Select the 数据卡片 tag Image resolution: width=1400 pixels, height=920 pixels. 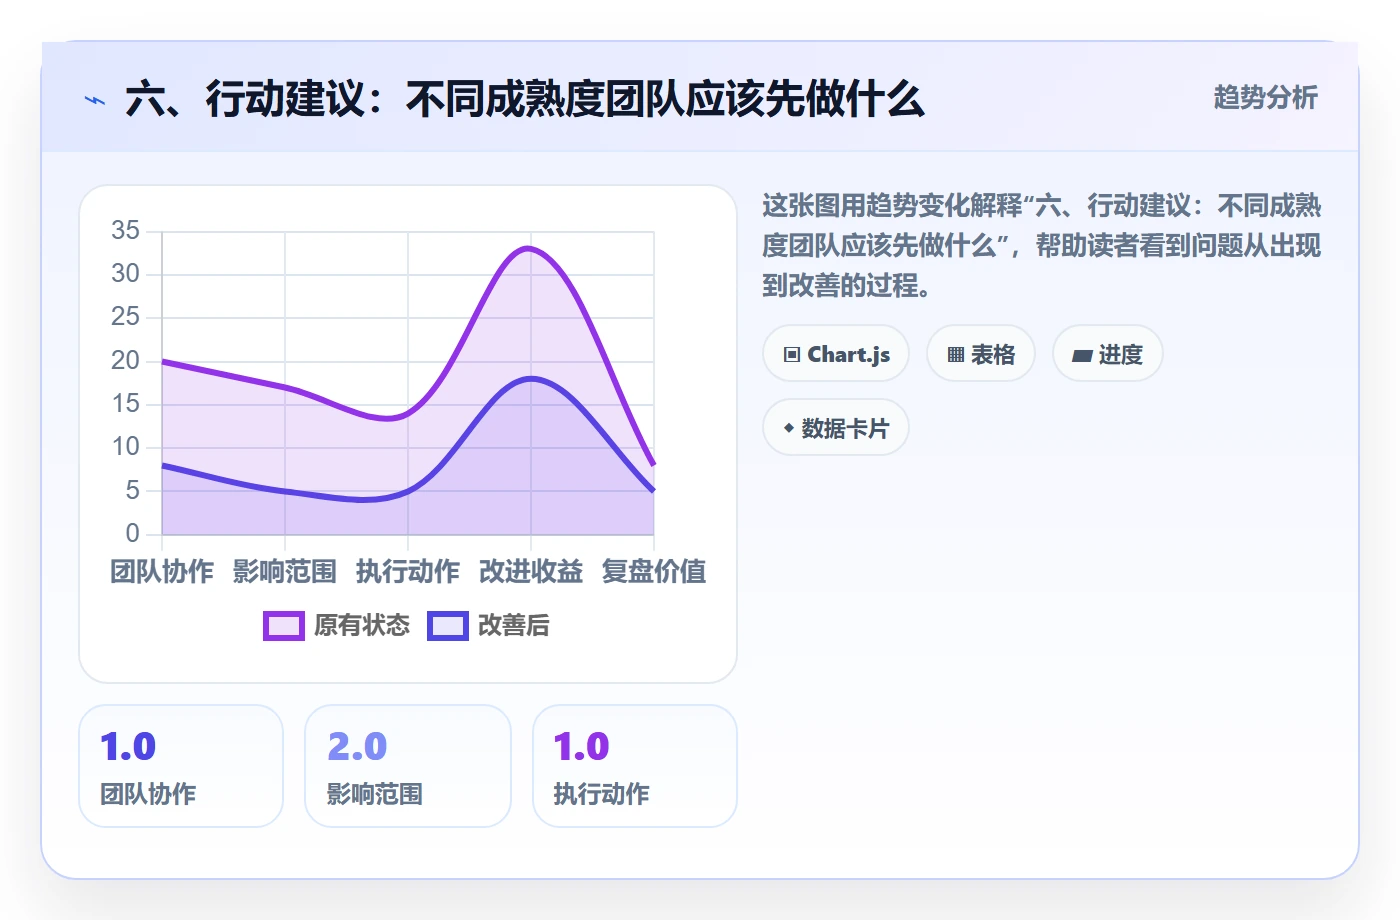[x=836, y=428]
